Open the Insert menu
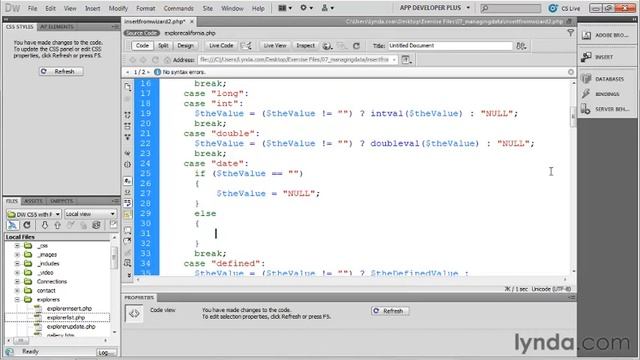Screen dimensions: 640x360 point(93,8)
